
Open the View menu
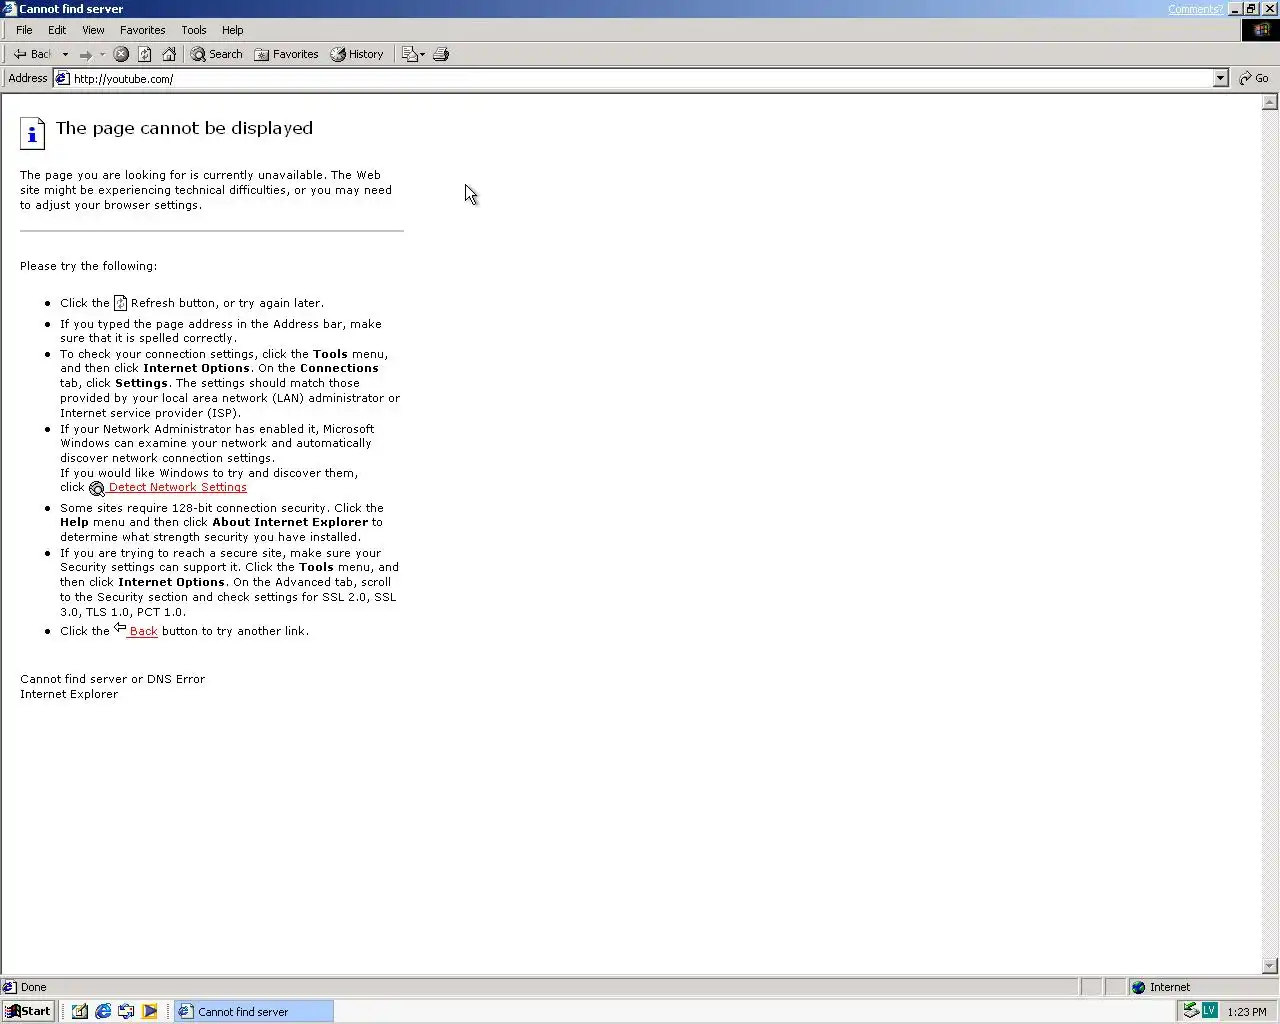tap(93, 30)
